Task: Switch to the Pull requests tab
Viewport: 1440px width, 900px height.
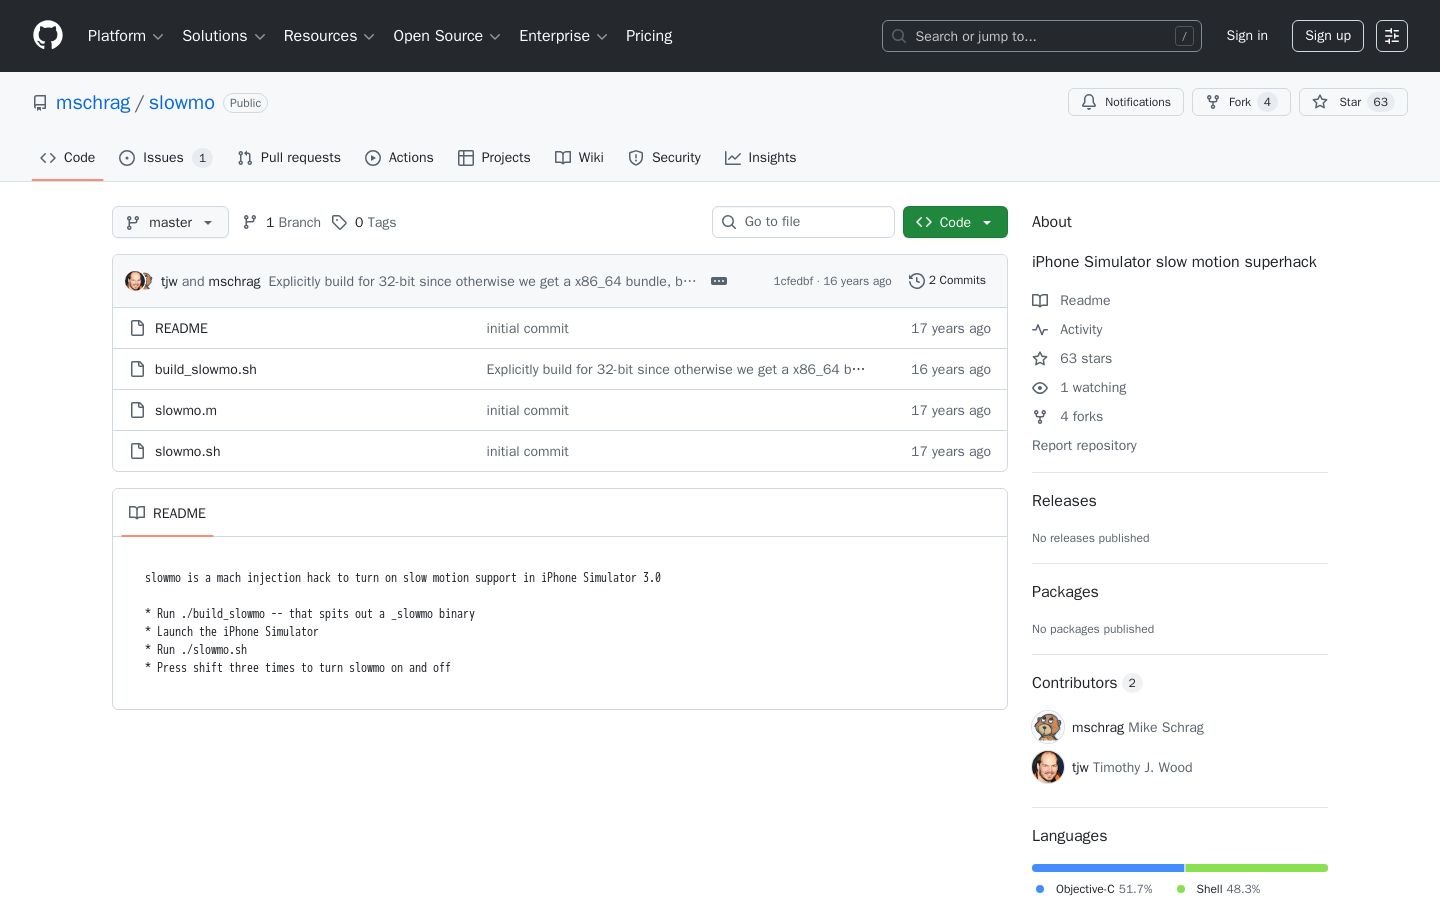Action: tap(289, 158)
